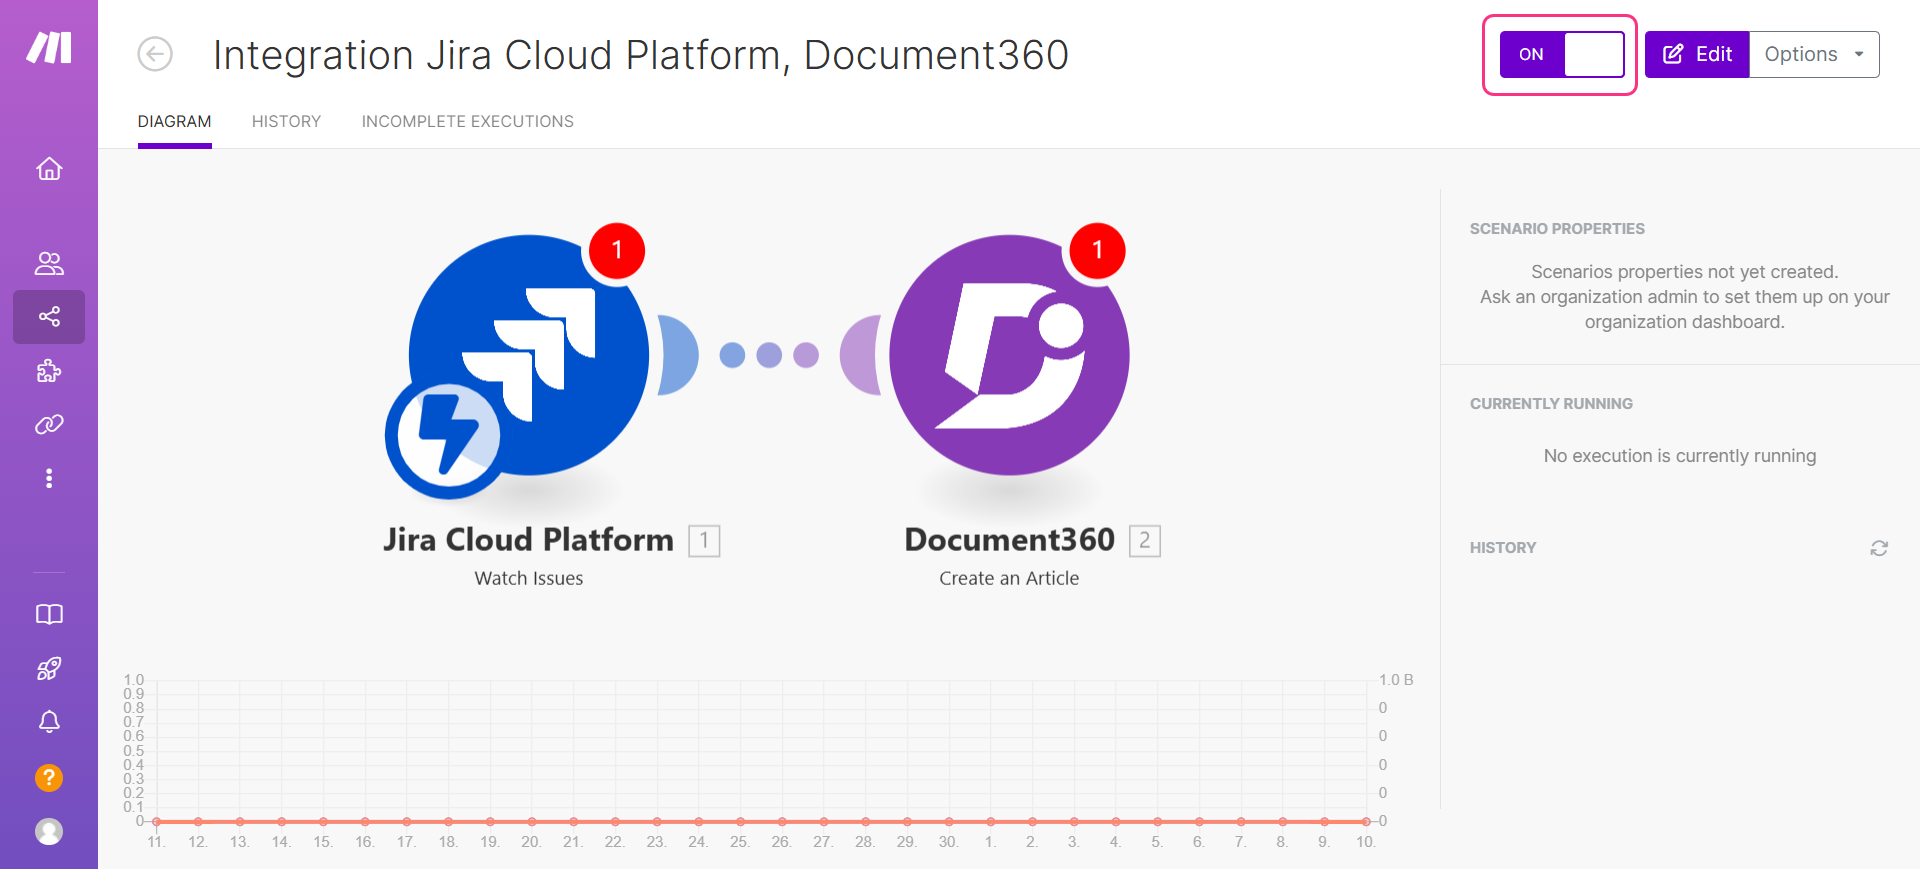The height and width of the screenshot is (869, 1920).
Task: Go back using the circled arrow icon
Action: click(x=155, y=54)
